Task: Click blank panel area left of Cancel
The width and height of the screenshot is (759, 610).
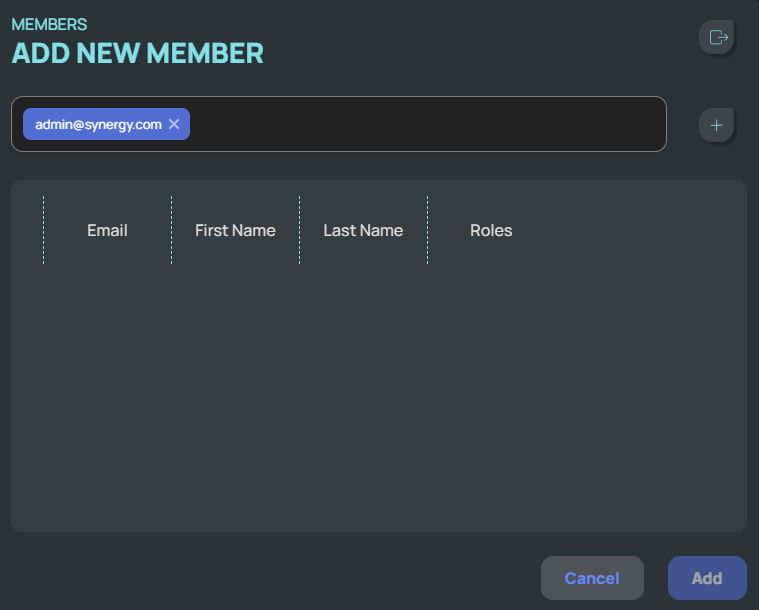Action: [x=270, y=578]
